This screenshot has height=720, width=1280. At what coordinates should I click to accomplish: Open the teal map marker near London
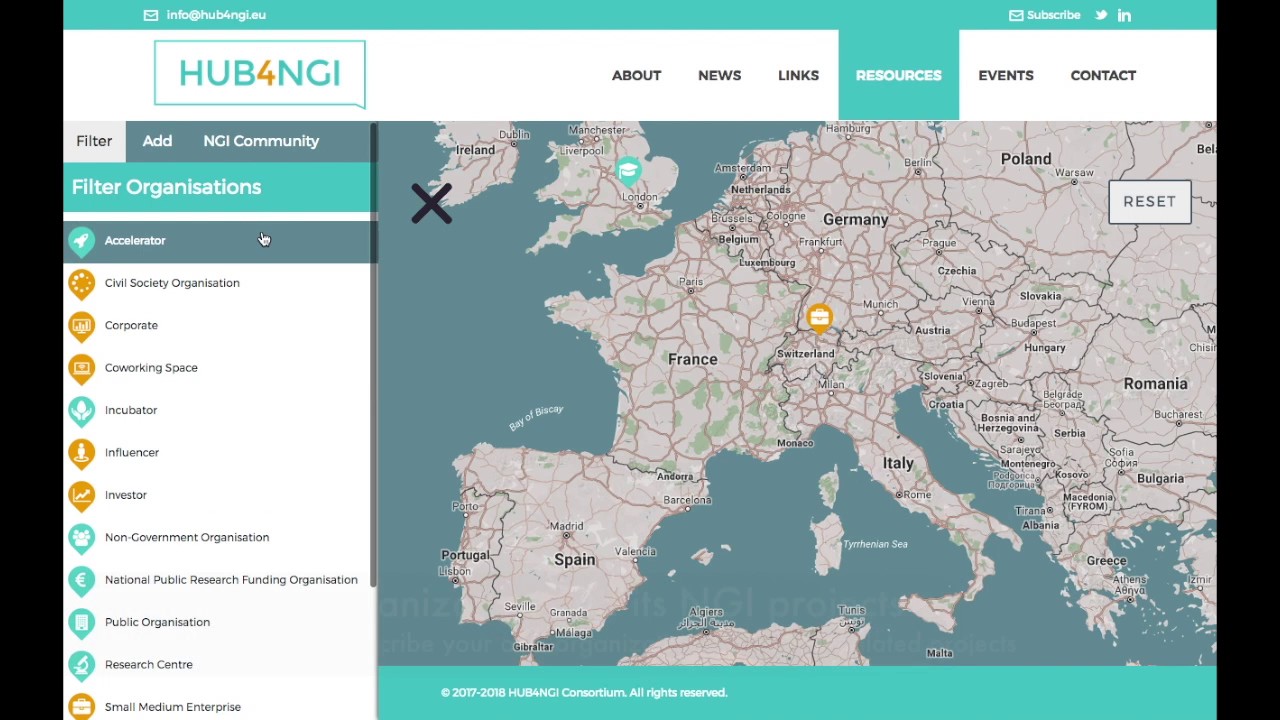pos(628,171)
